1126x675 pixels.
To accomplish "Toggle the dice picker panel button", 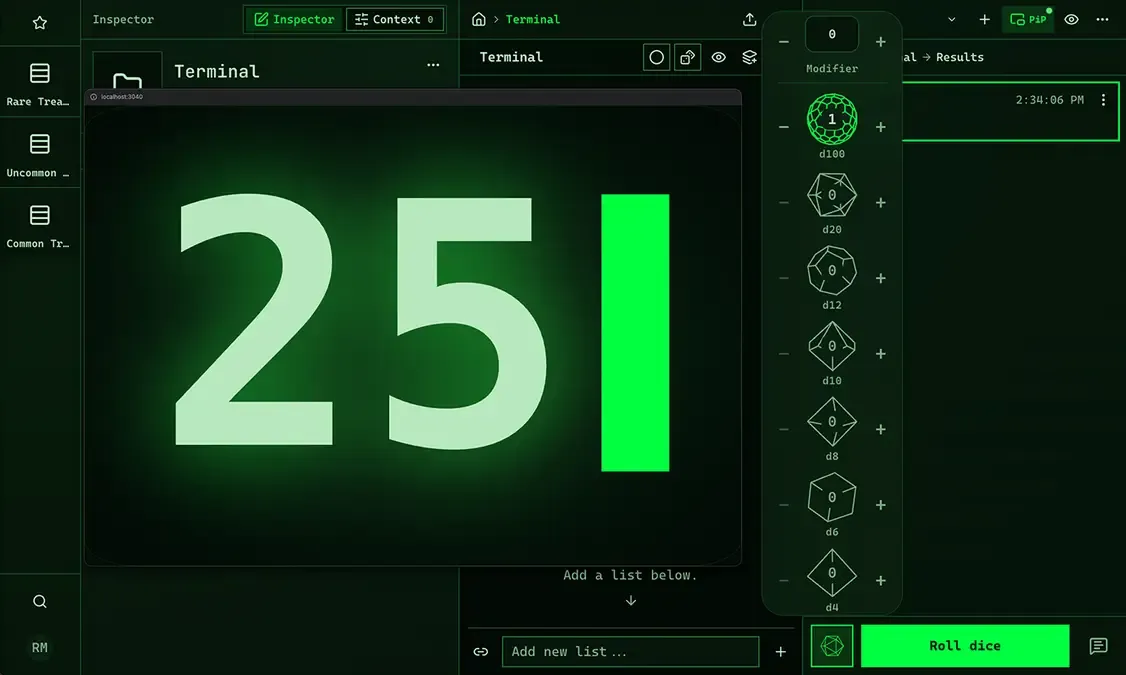I will tap(832, 646).
